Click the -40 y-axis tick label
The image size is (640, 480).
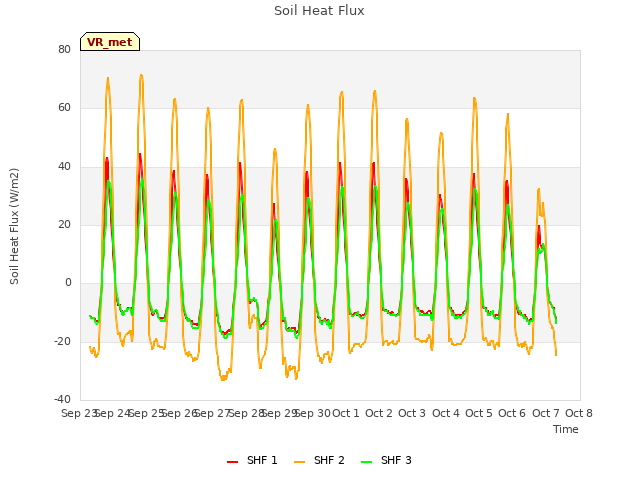[63, 399]
